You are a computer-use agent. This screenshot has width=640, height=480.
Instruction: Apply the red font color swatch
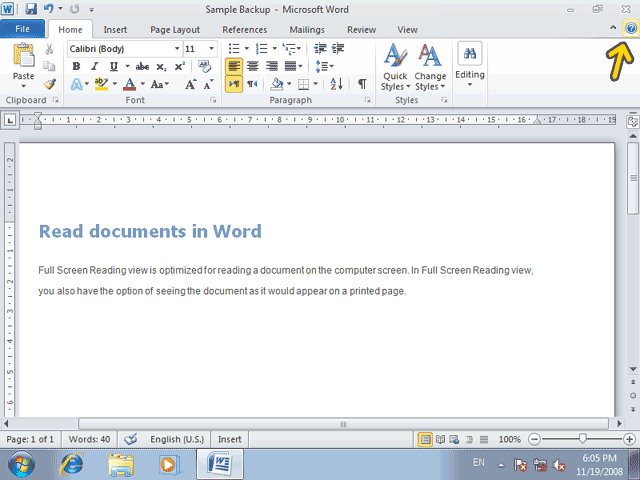pos(130,84)
